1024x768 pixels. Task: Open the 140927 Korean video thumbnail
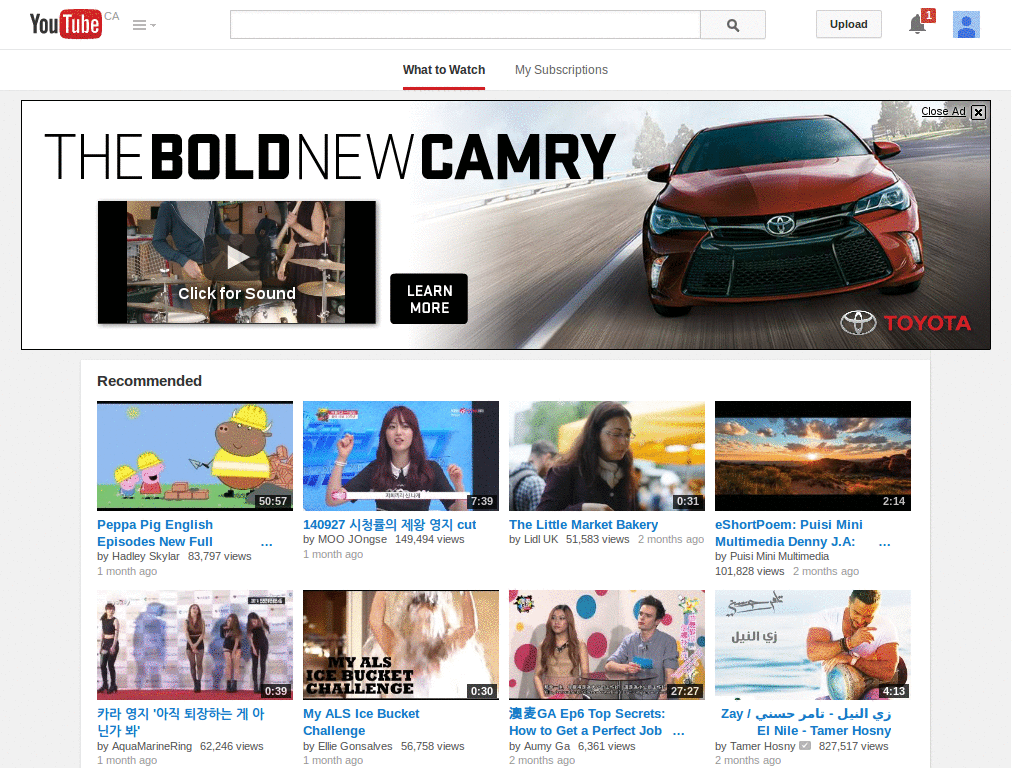[x=401, y=456]
